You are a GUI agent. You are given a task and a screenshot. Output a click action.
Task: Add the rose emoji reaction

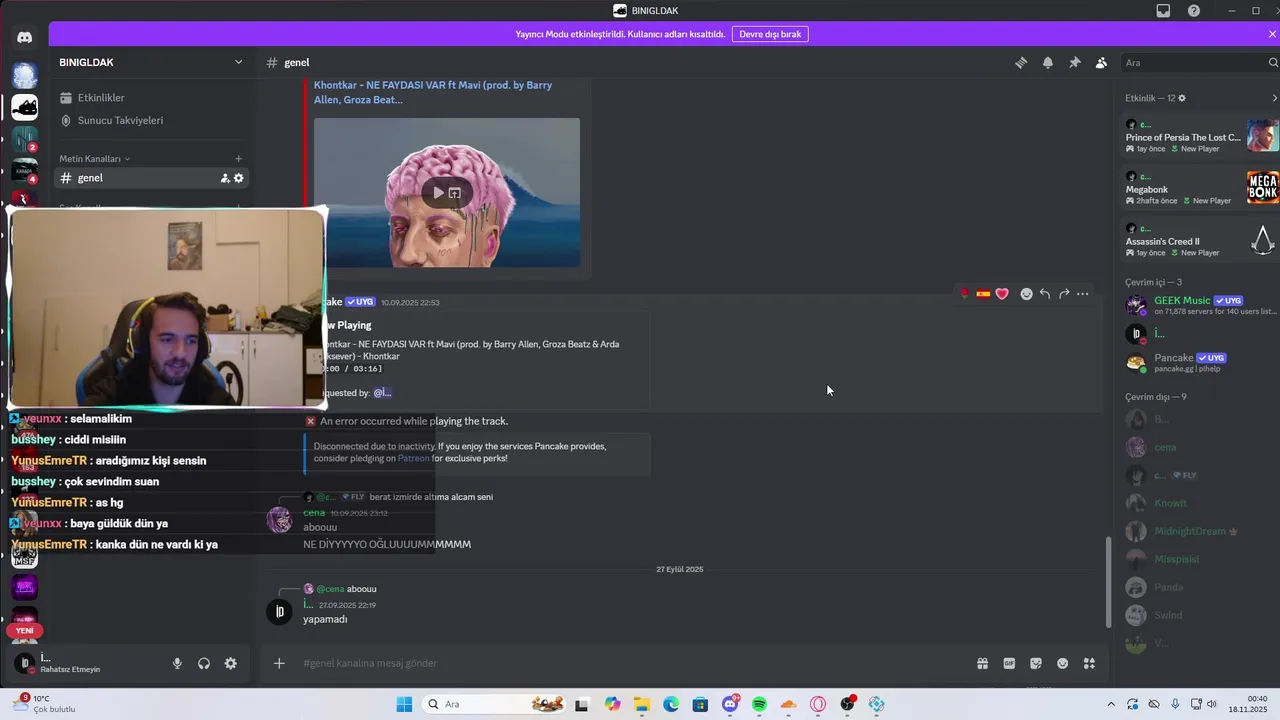[x=964, y=294]
